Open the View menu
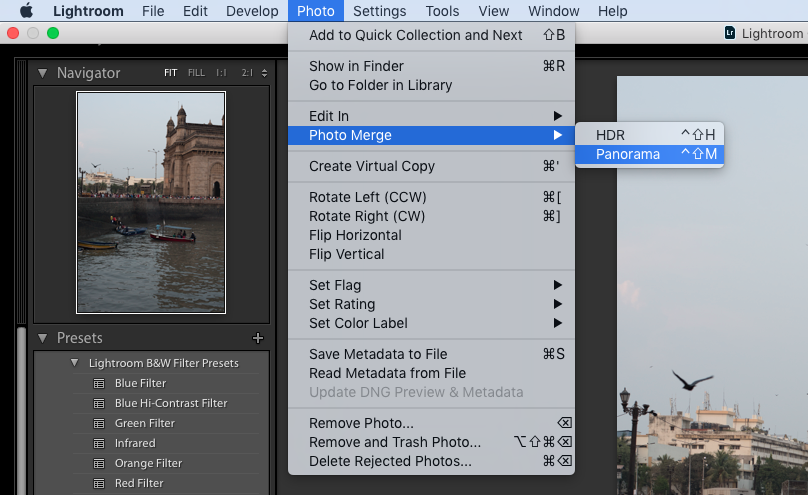Image resolution: width=808 pixels, height=495 pixels. click(493, 11)
